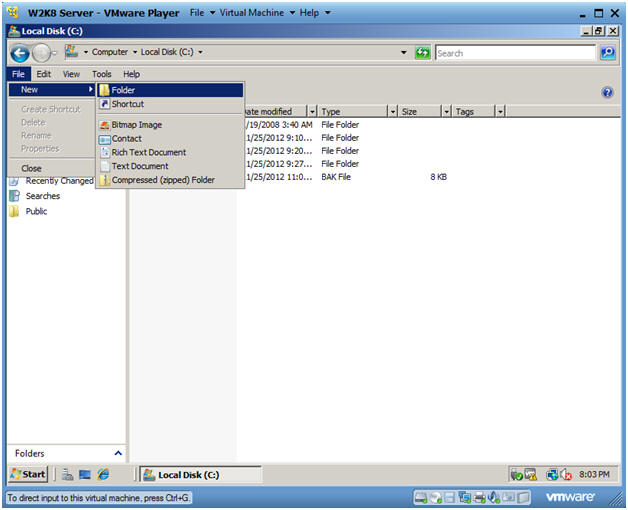The height and width of the screenshot is (510, 628).
Task: Expand the Computer breadcrumb dropdown arrow
Action: coord(135,52)
